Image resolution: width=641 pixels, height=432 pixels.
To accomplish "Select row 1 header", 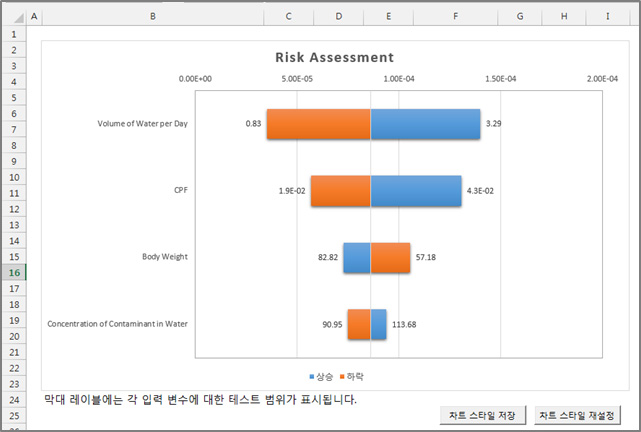I will 14,34.
